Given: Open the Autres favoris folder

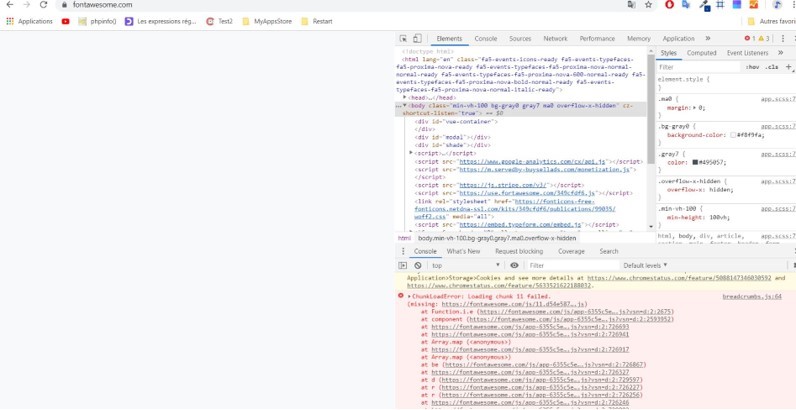Looking at the screenshot, I should 772,21.
